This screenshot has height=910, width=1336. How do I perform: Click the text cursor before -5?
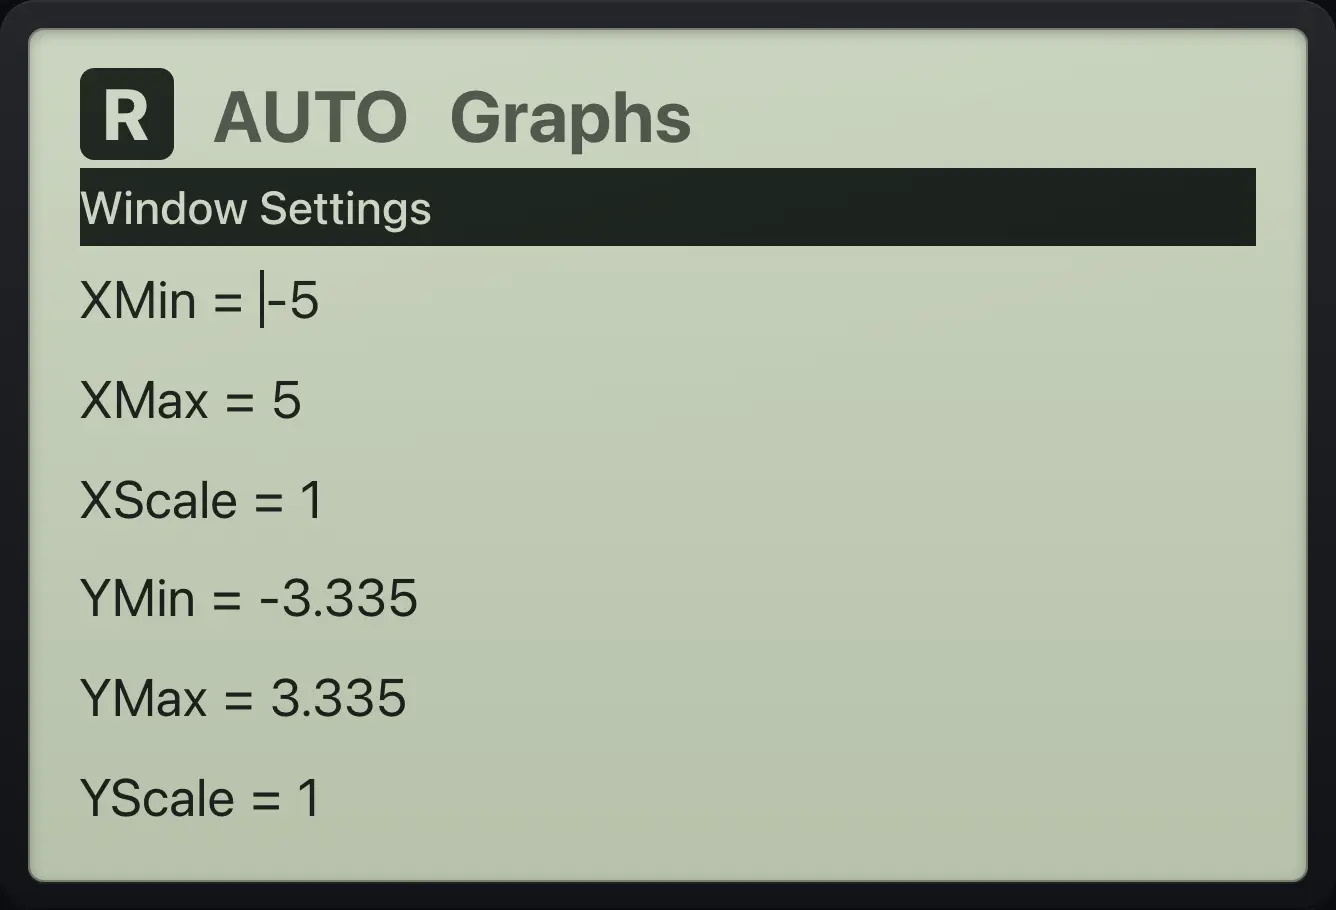point(262,300)
